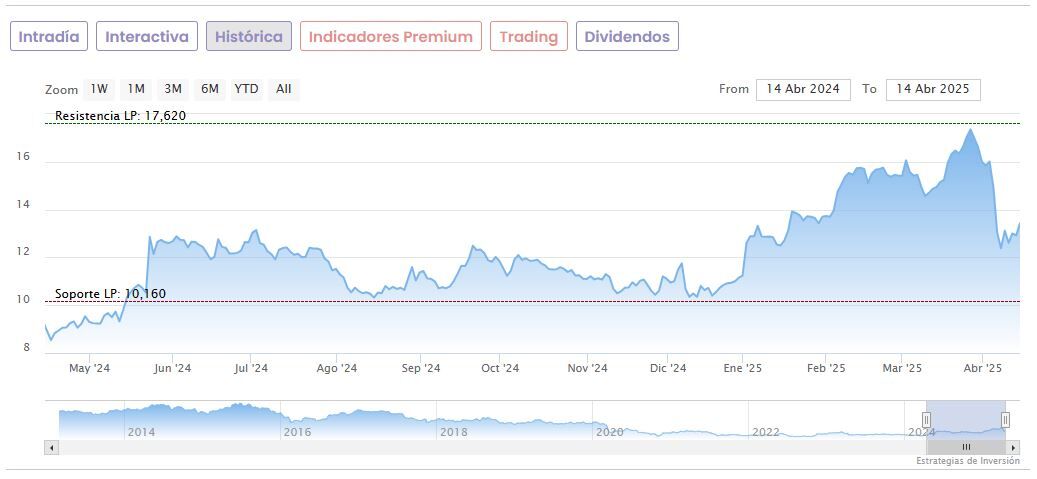
Task: Select the YTD zoom option
Action: tap(246, 89)
